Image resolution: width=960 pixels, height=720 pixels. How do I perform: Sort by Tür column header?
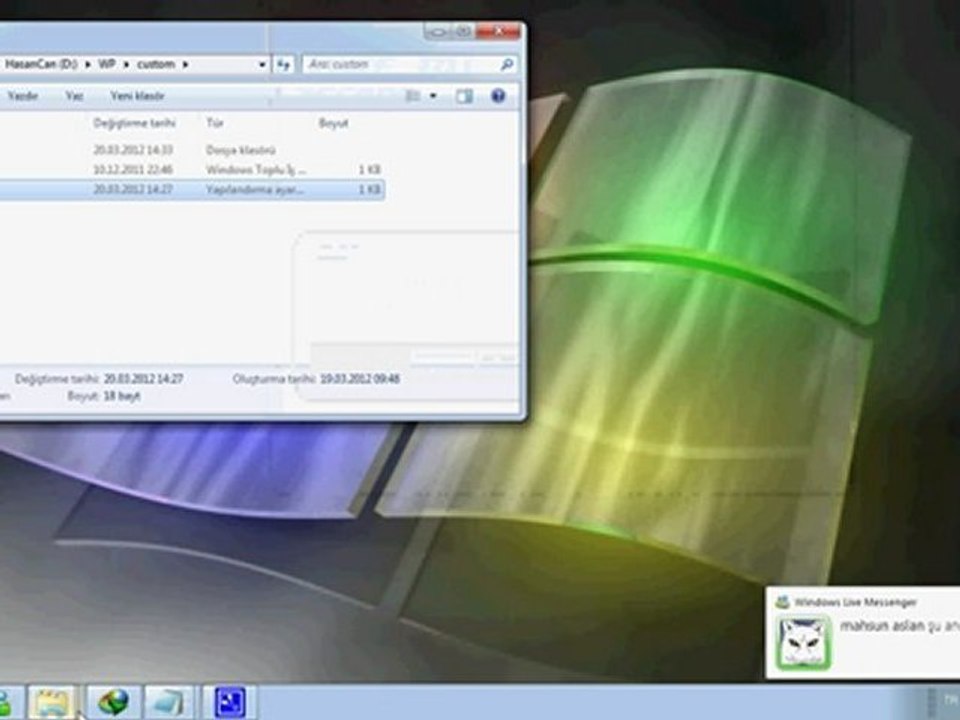click(x=214, y=123)
